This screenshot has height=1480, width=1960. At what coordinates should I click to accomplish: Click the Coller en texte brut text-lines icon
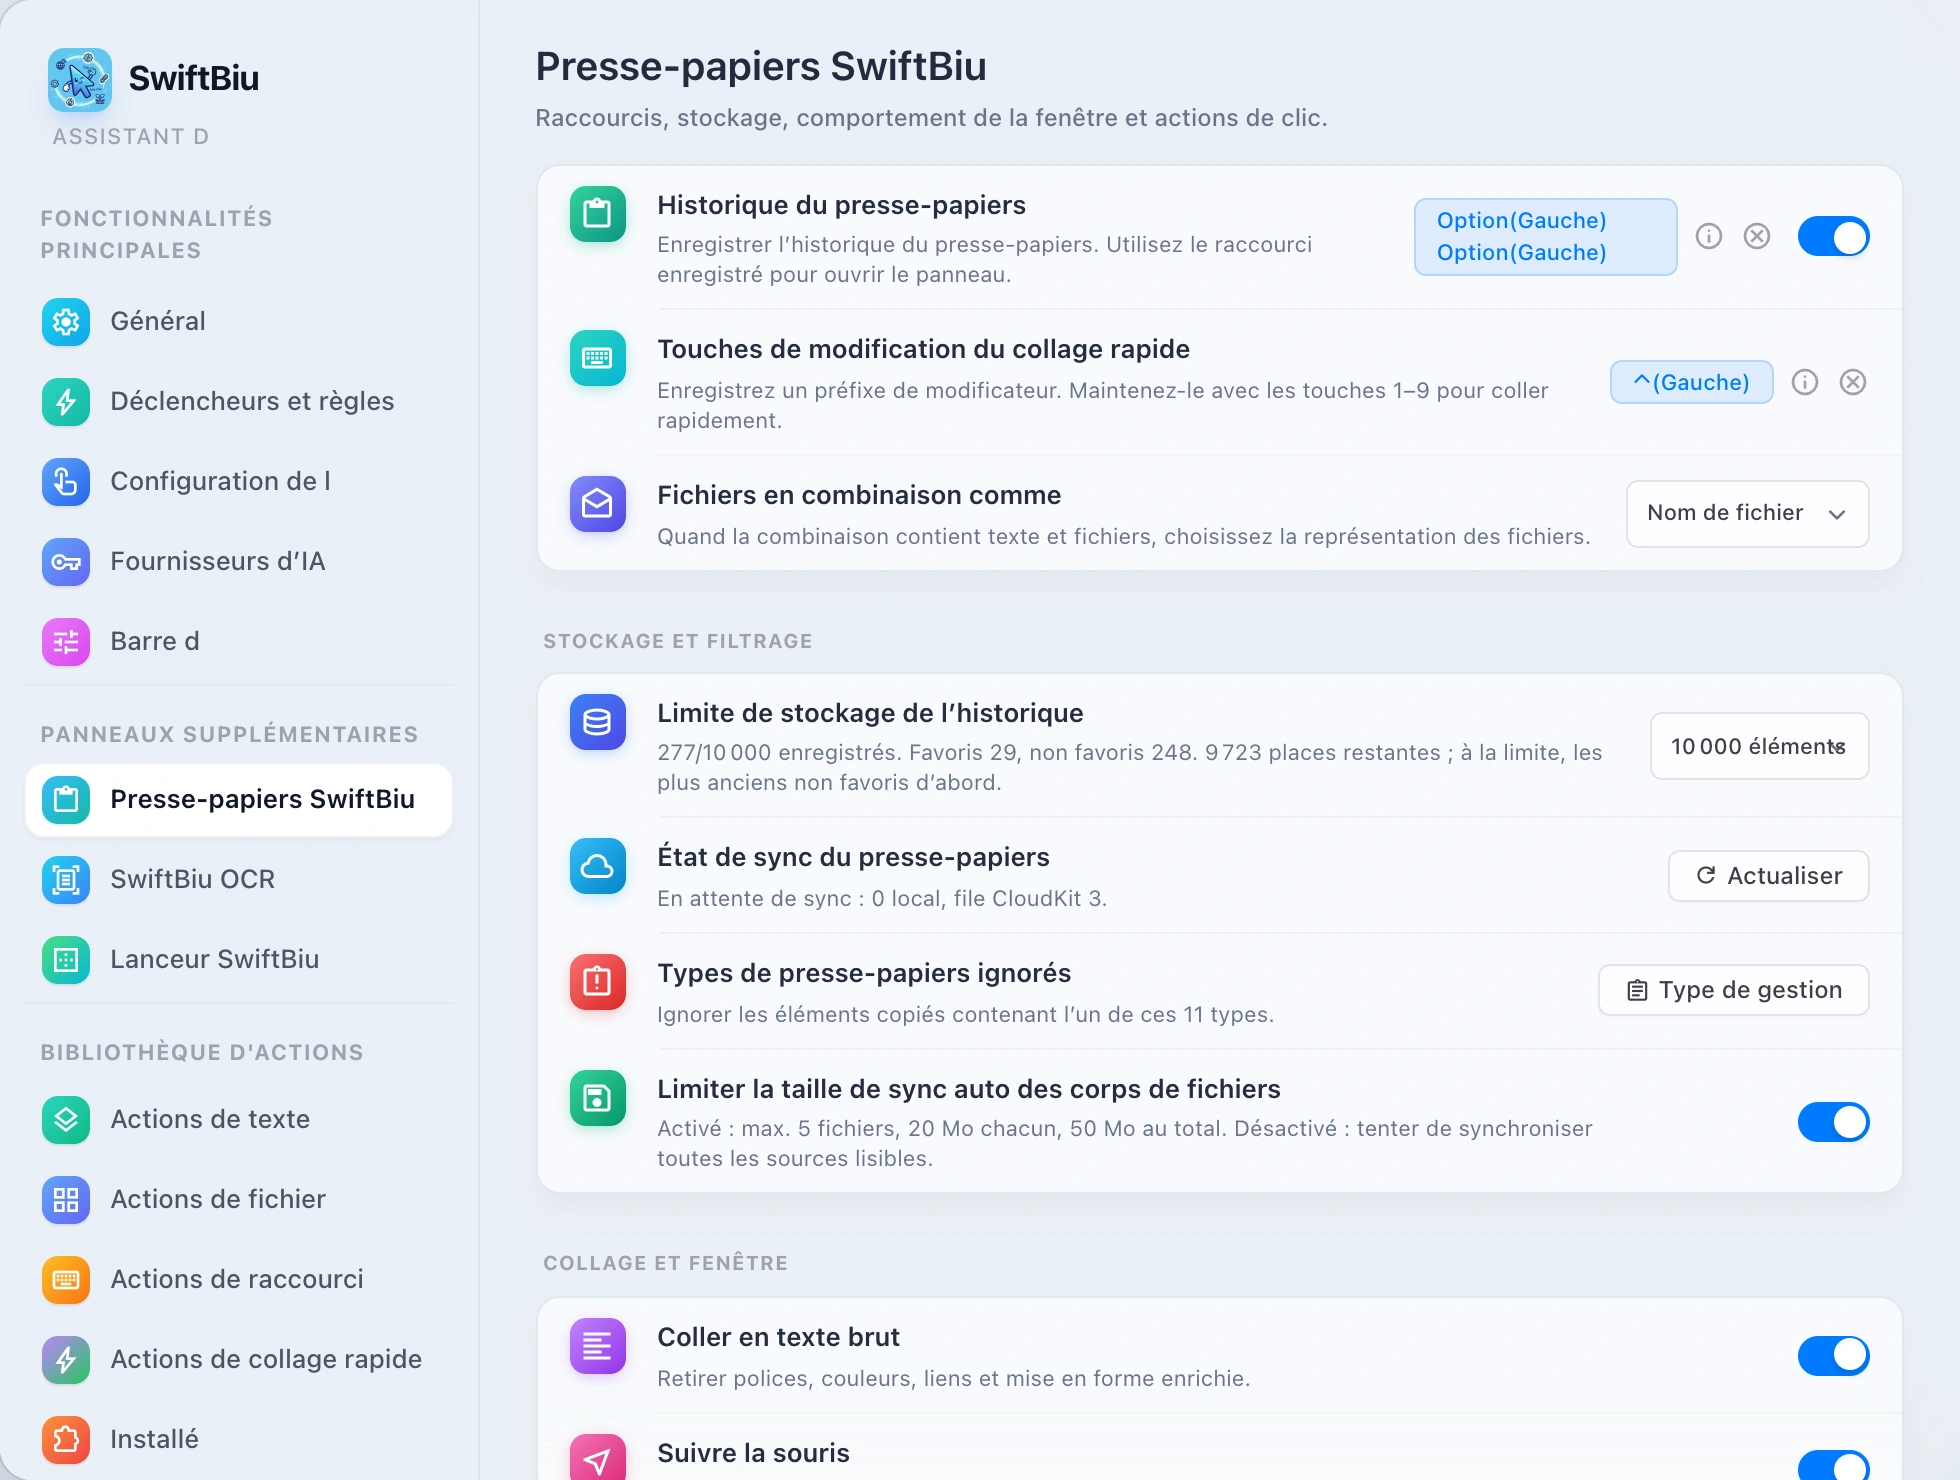point(598,1346)
